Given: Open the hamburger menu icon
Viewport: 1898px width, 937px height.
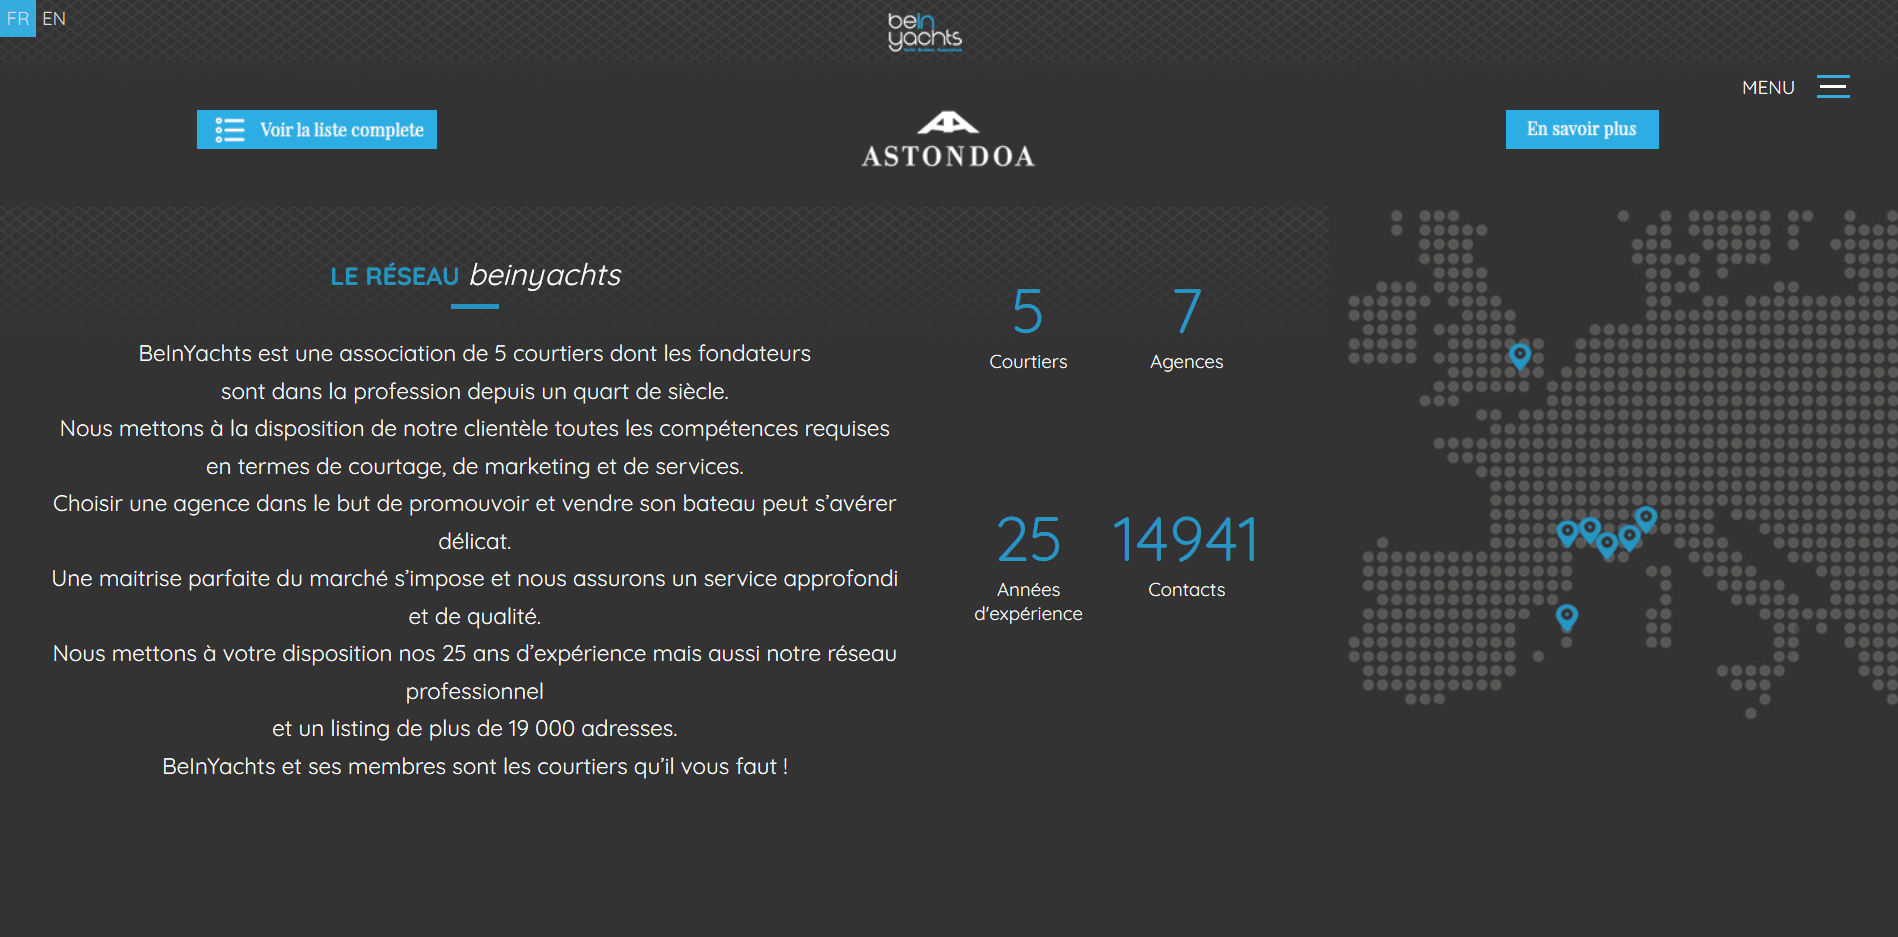Looking at the screenshot, I should 1833,87.
